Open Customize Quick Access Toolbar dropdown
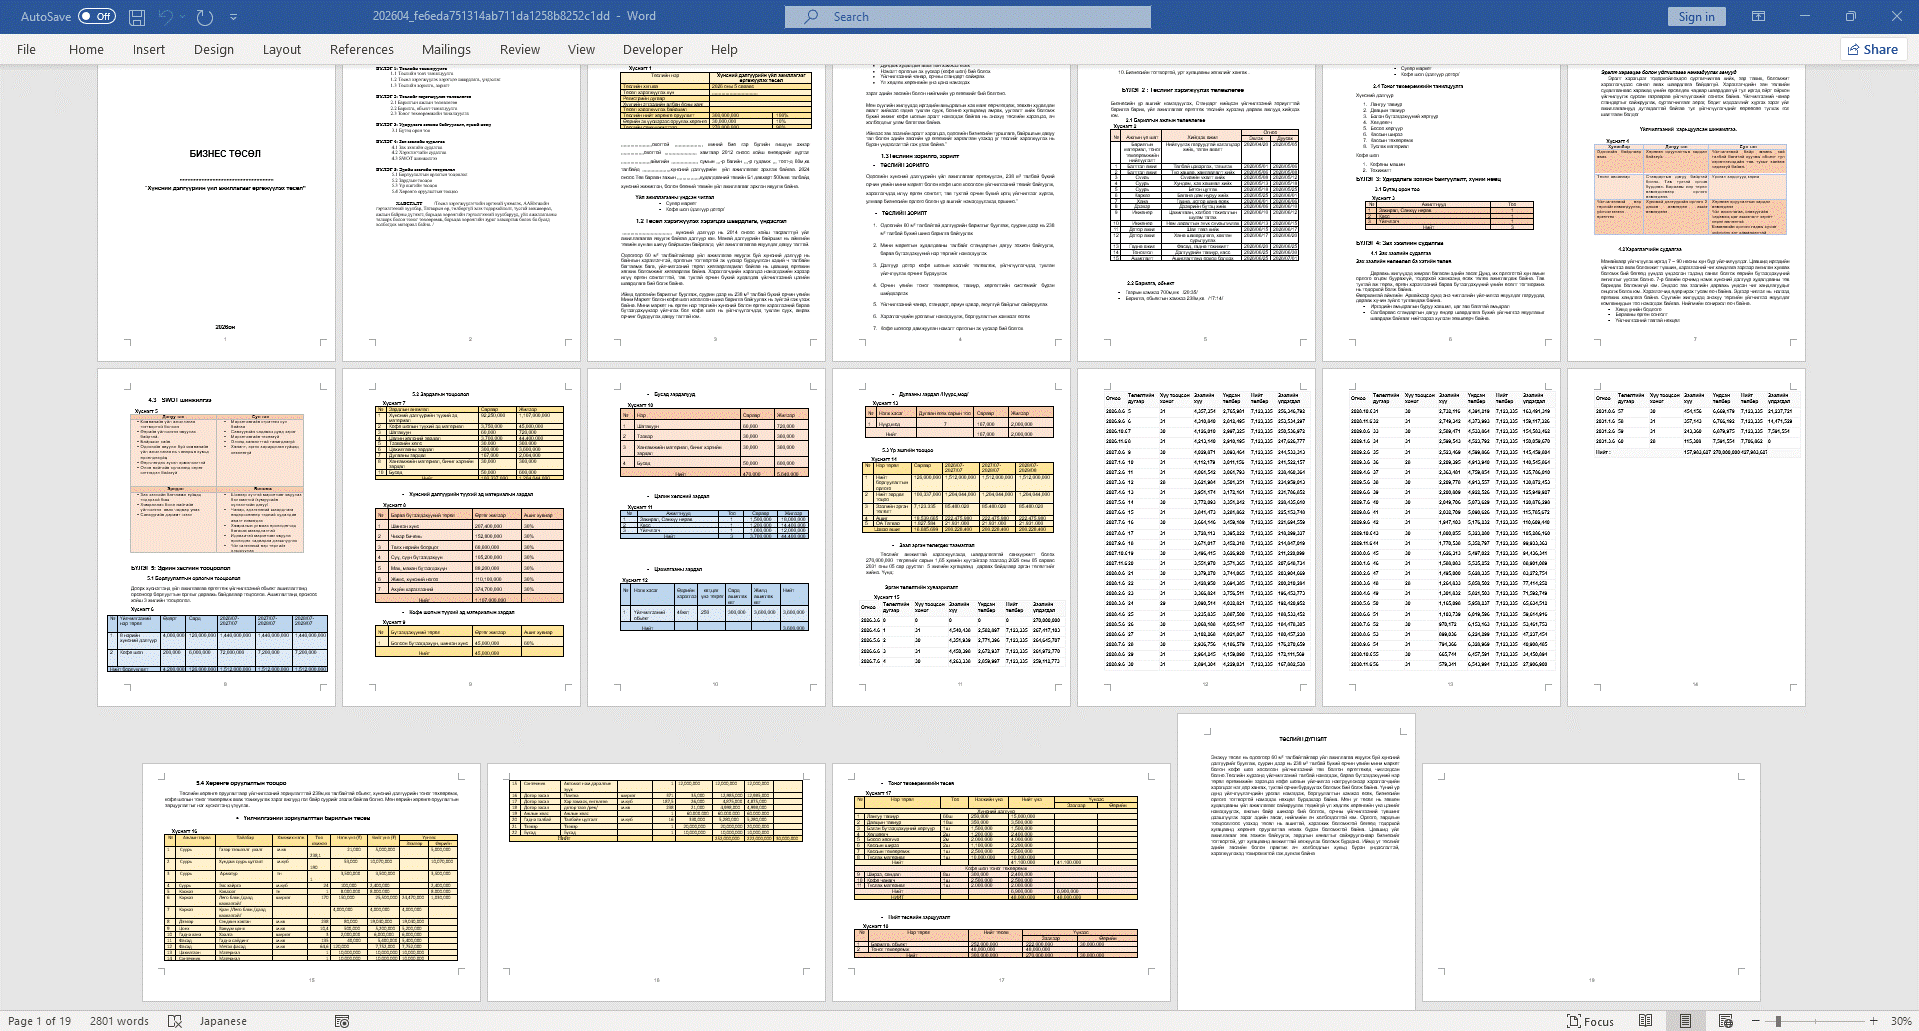 234,17
